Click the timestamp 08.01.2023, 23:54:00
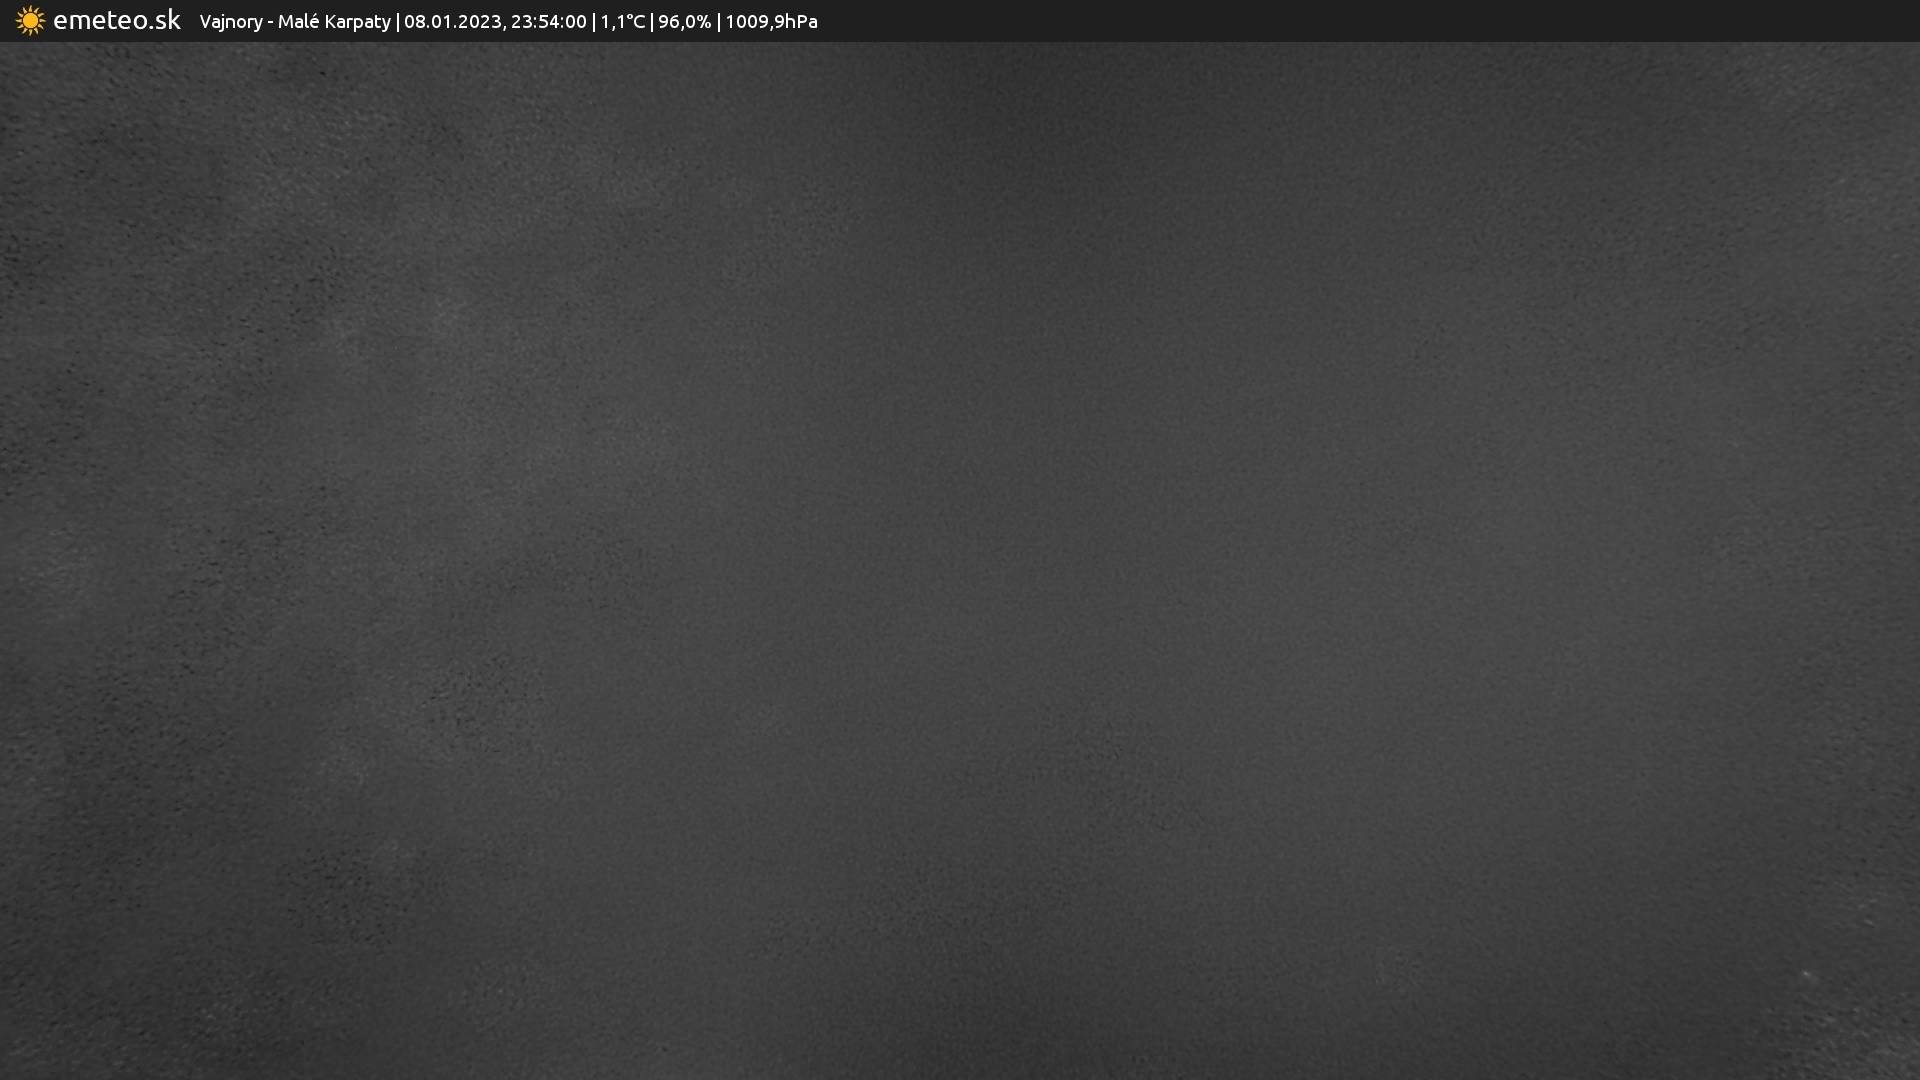Viewport: 1920px width, 1080px height. 495,22
